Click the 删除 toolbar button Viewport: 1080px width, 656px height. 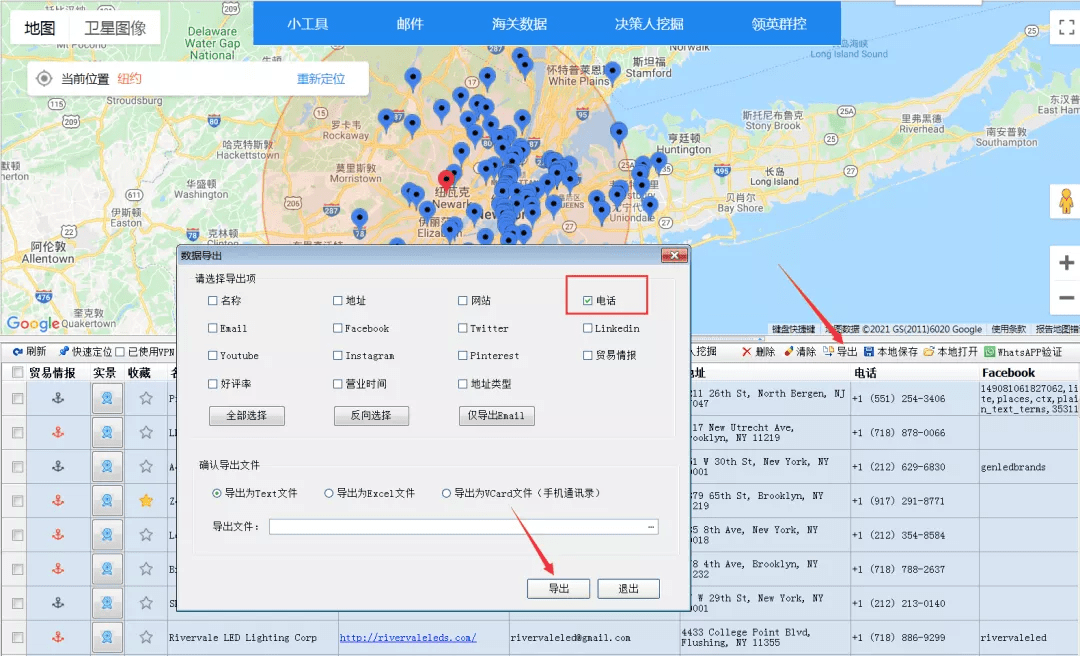(x=758, y=351)
